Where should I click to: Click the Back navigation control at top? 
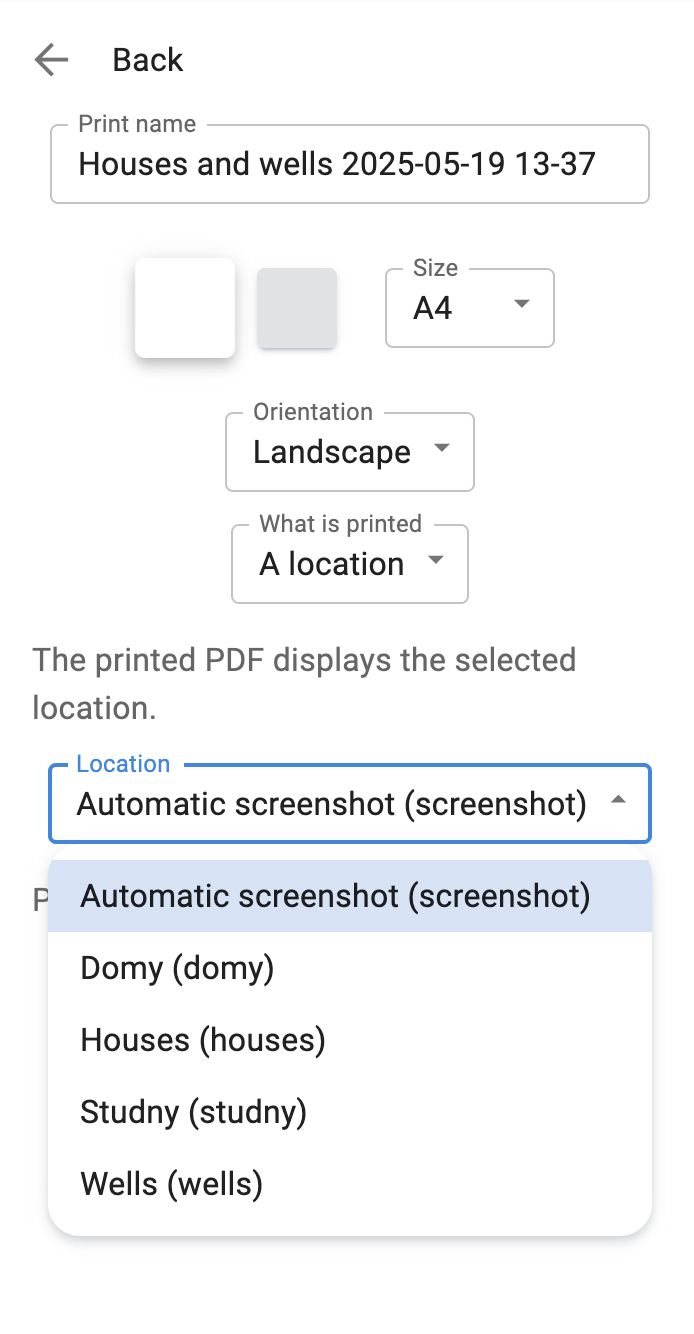(x=146, y=60)
